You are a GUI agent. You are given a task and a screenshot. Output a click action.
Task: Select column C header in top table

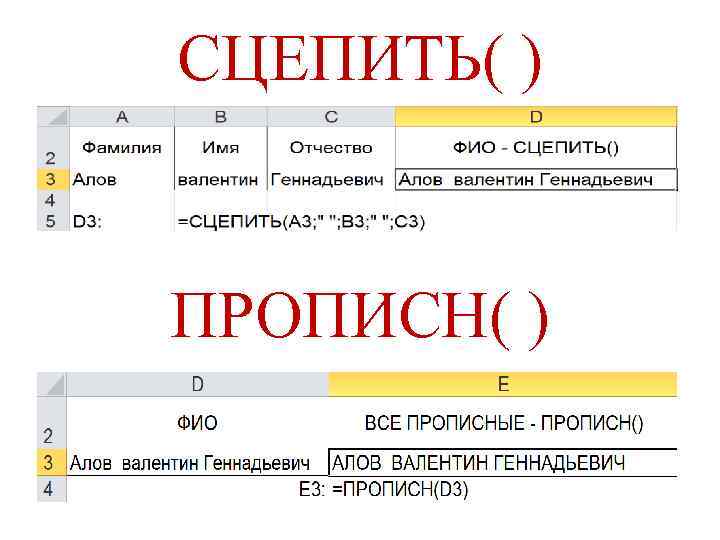[331, 117]
